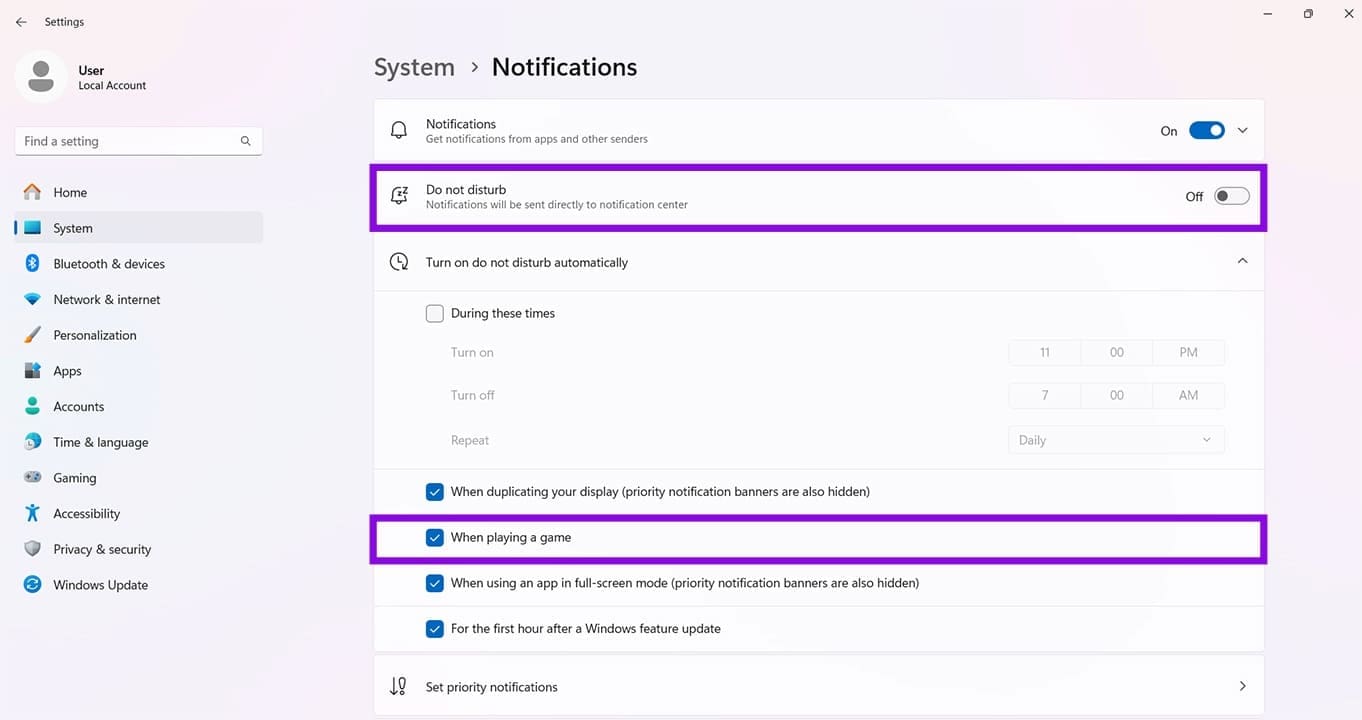Viewport: 1362px width, 720px height.
Task: Go to Bluetooth & devices settings
Action: coord(139,264)
